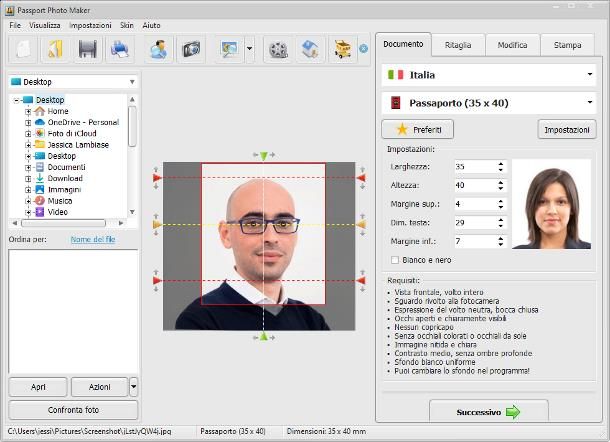Click the person portrait toolbar icon
Viewport: 610px width, 442px height.
coord(159,49)
